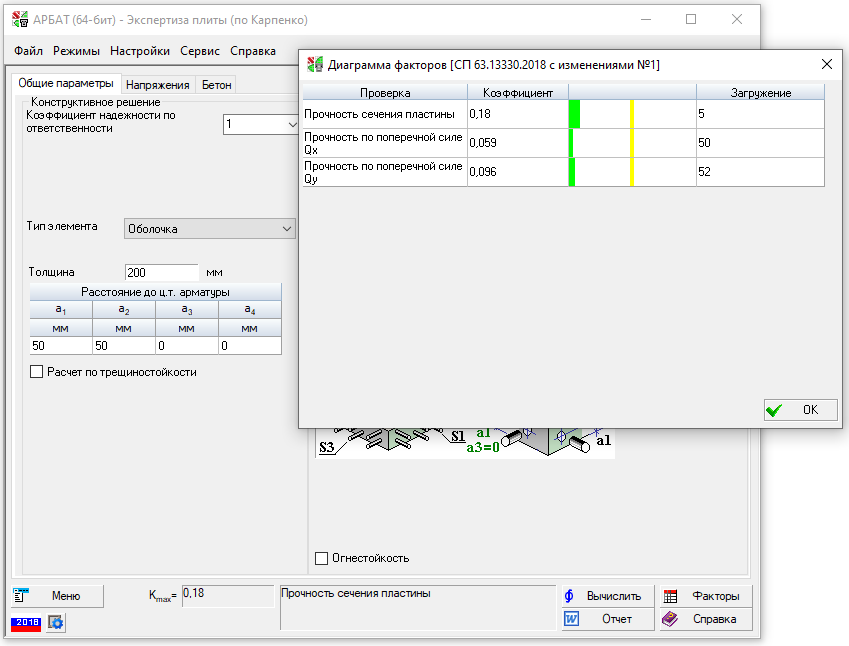849x646 pixels.
Task: Open the Справка help book button
Action: tap(705, 619)
